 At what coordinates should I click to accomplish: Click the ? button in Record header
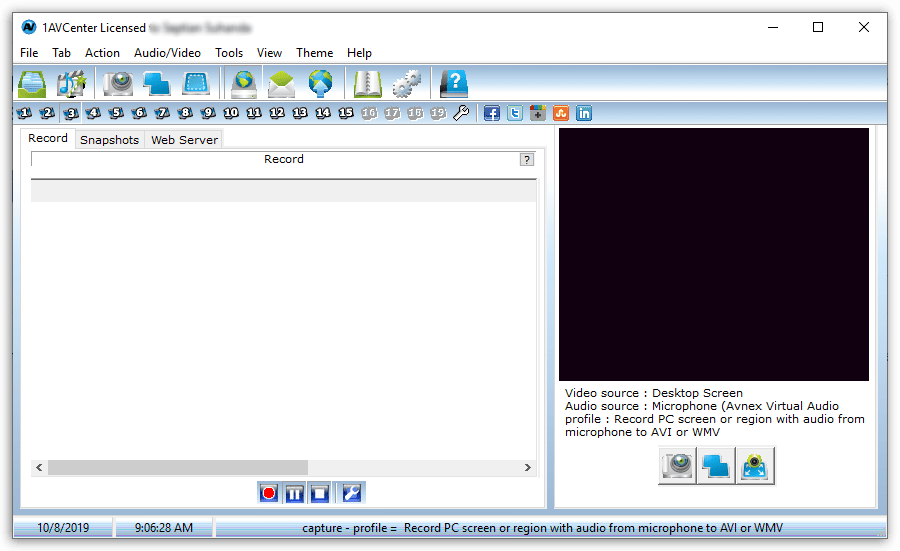tap(527, 159)
